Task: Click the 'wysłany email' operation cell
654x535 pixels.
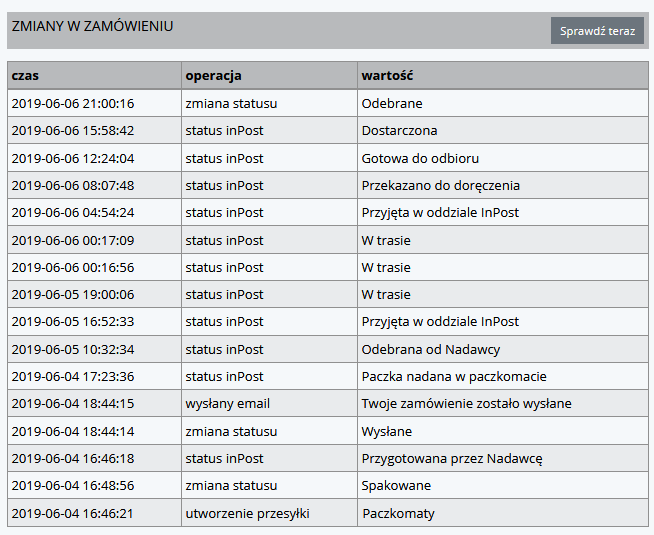Action: coord(227,404)
